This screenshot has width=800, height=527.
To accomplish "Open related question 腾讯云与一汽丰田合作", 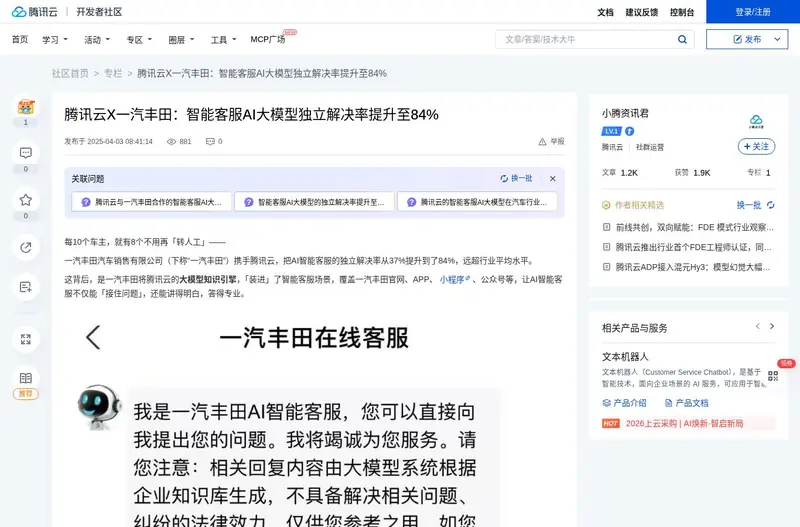I will [x=152, y=202].
